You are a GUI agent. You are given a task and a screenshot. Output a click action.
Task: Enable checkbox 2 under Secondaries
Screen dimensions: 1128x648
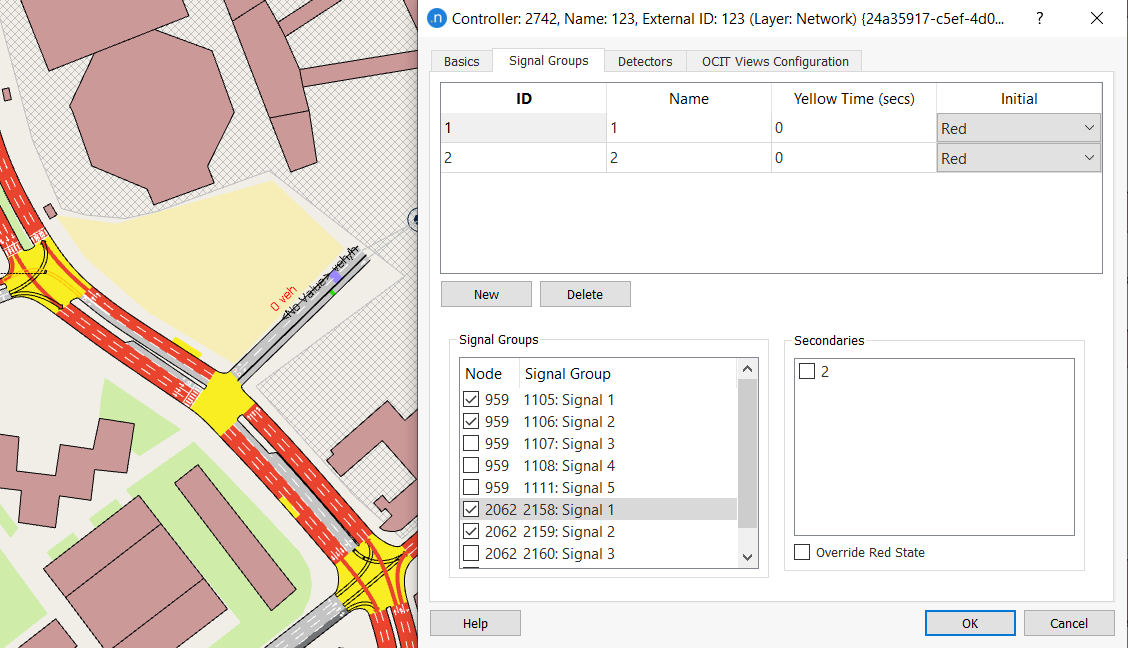click(x=805, y=371)
